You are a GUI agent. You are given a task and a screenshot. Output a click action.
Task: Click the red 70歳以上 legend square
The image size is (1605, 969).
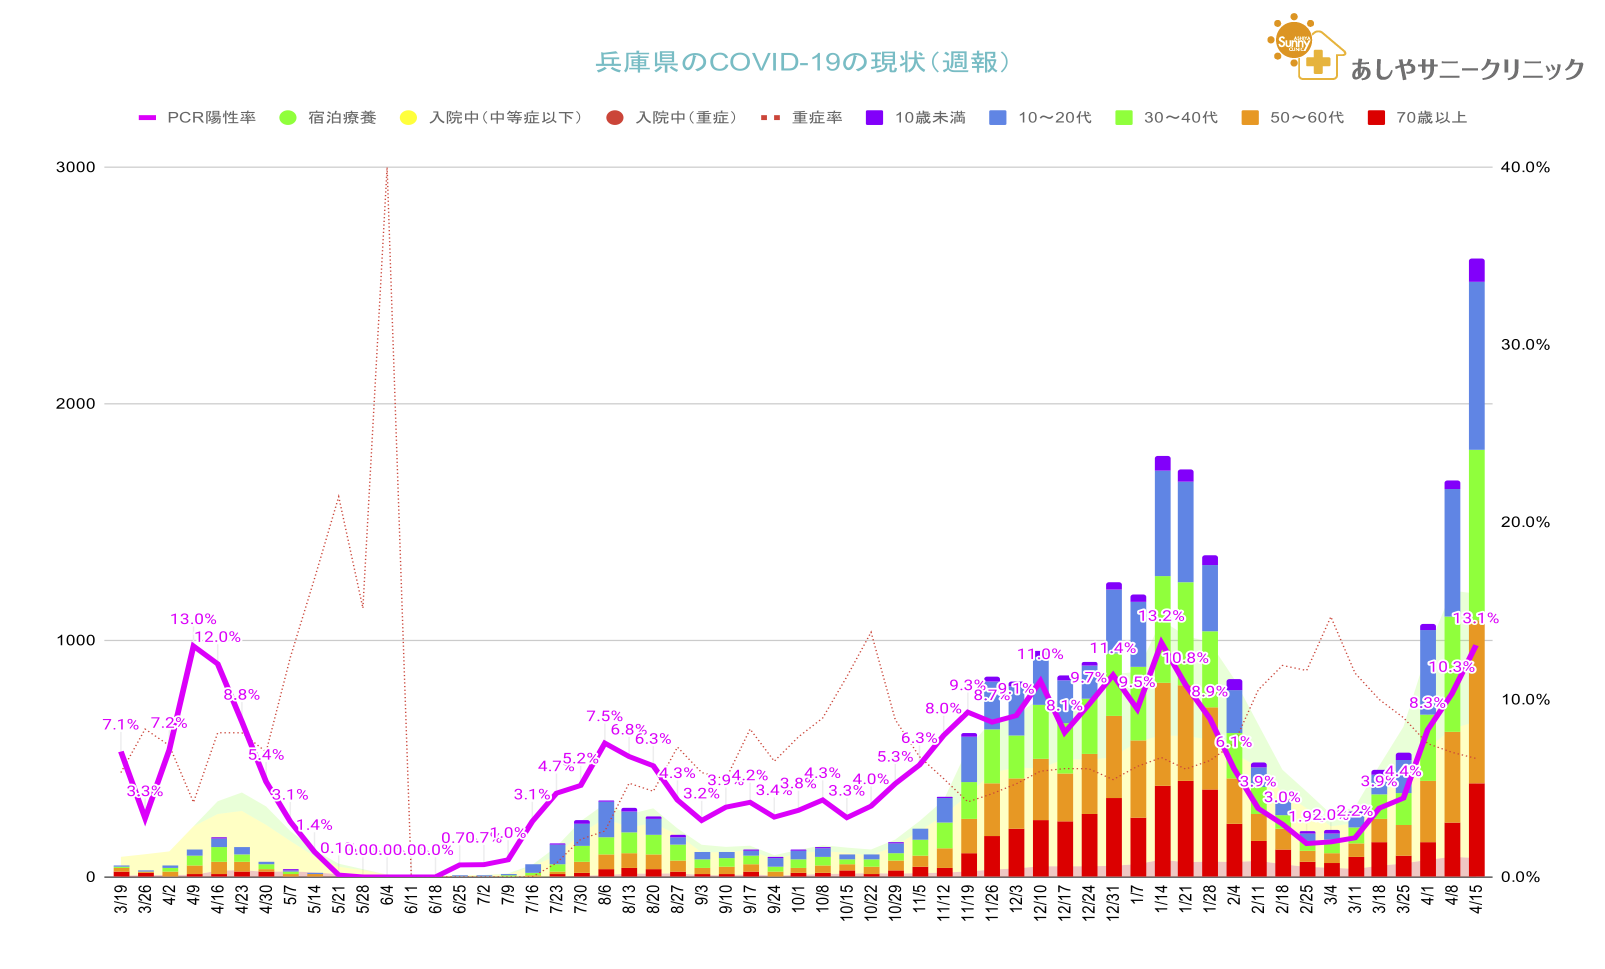click(x=1376, y=118)
